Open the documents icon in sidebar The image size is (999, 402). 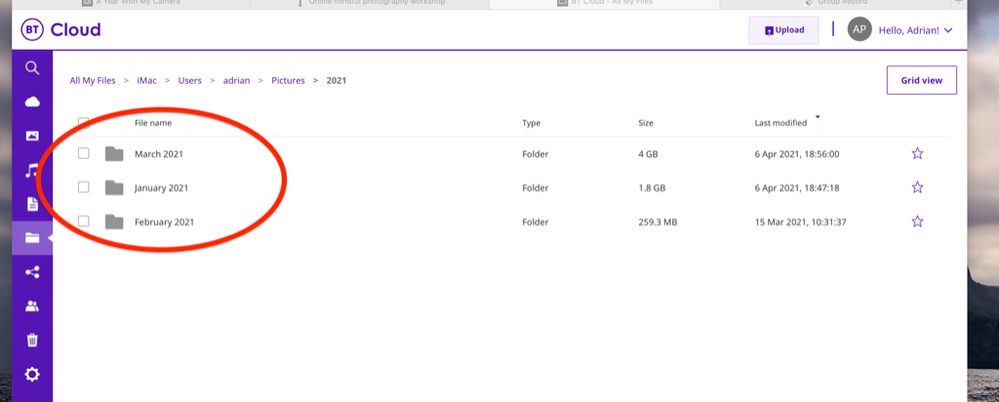(x=32, y=204)
